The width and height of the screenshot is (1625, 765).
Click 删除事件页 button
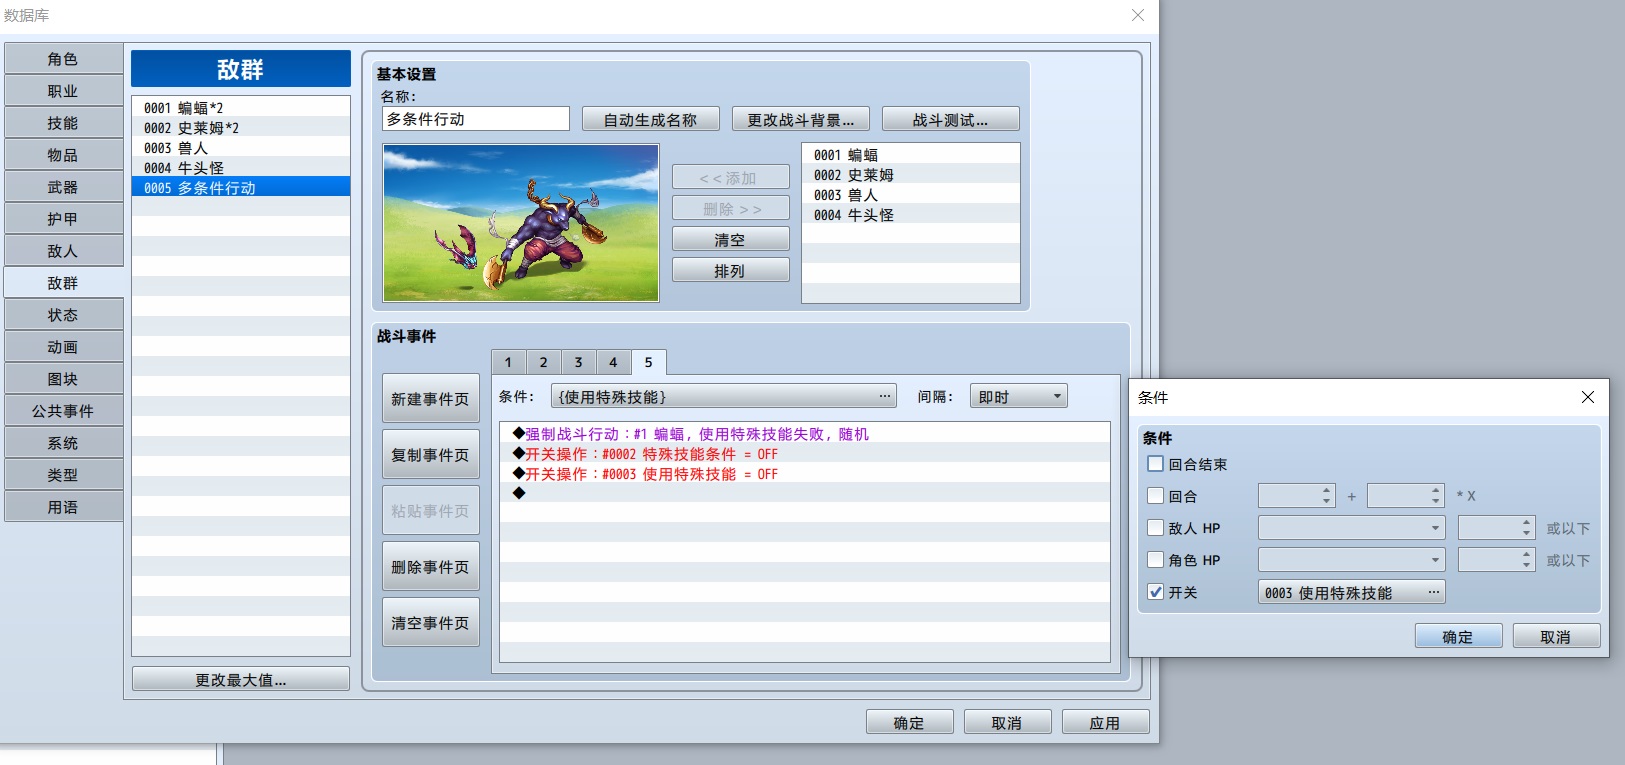coord(430,567)
